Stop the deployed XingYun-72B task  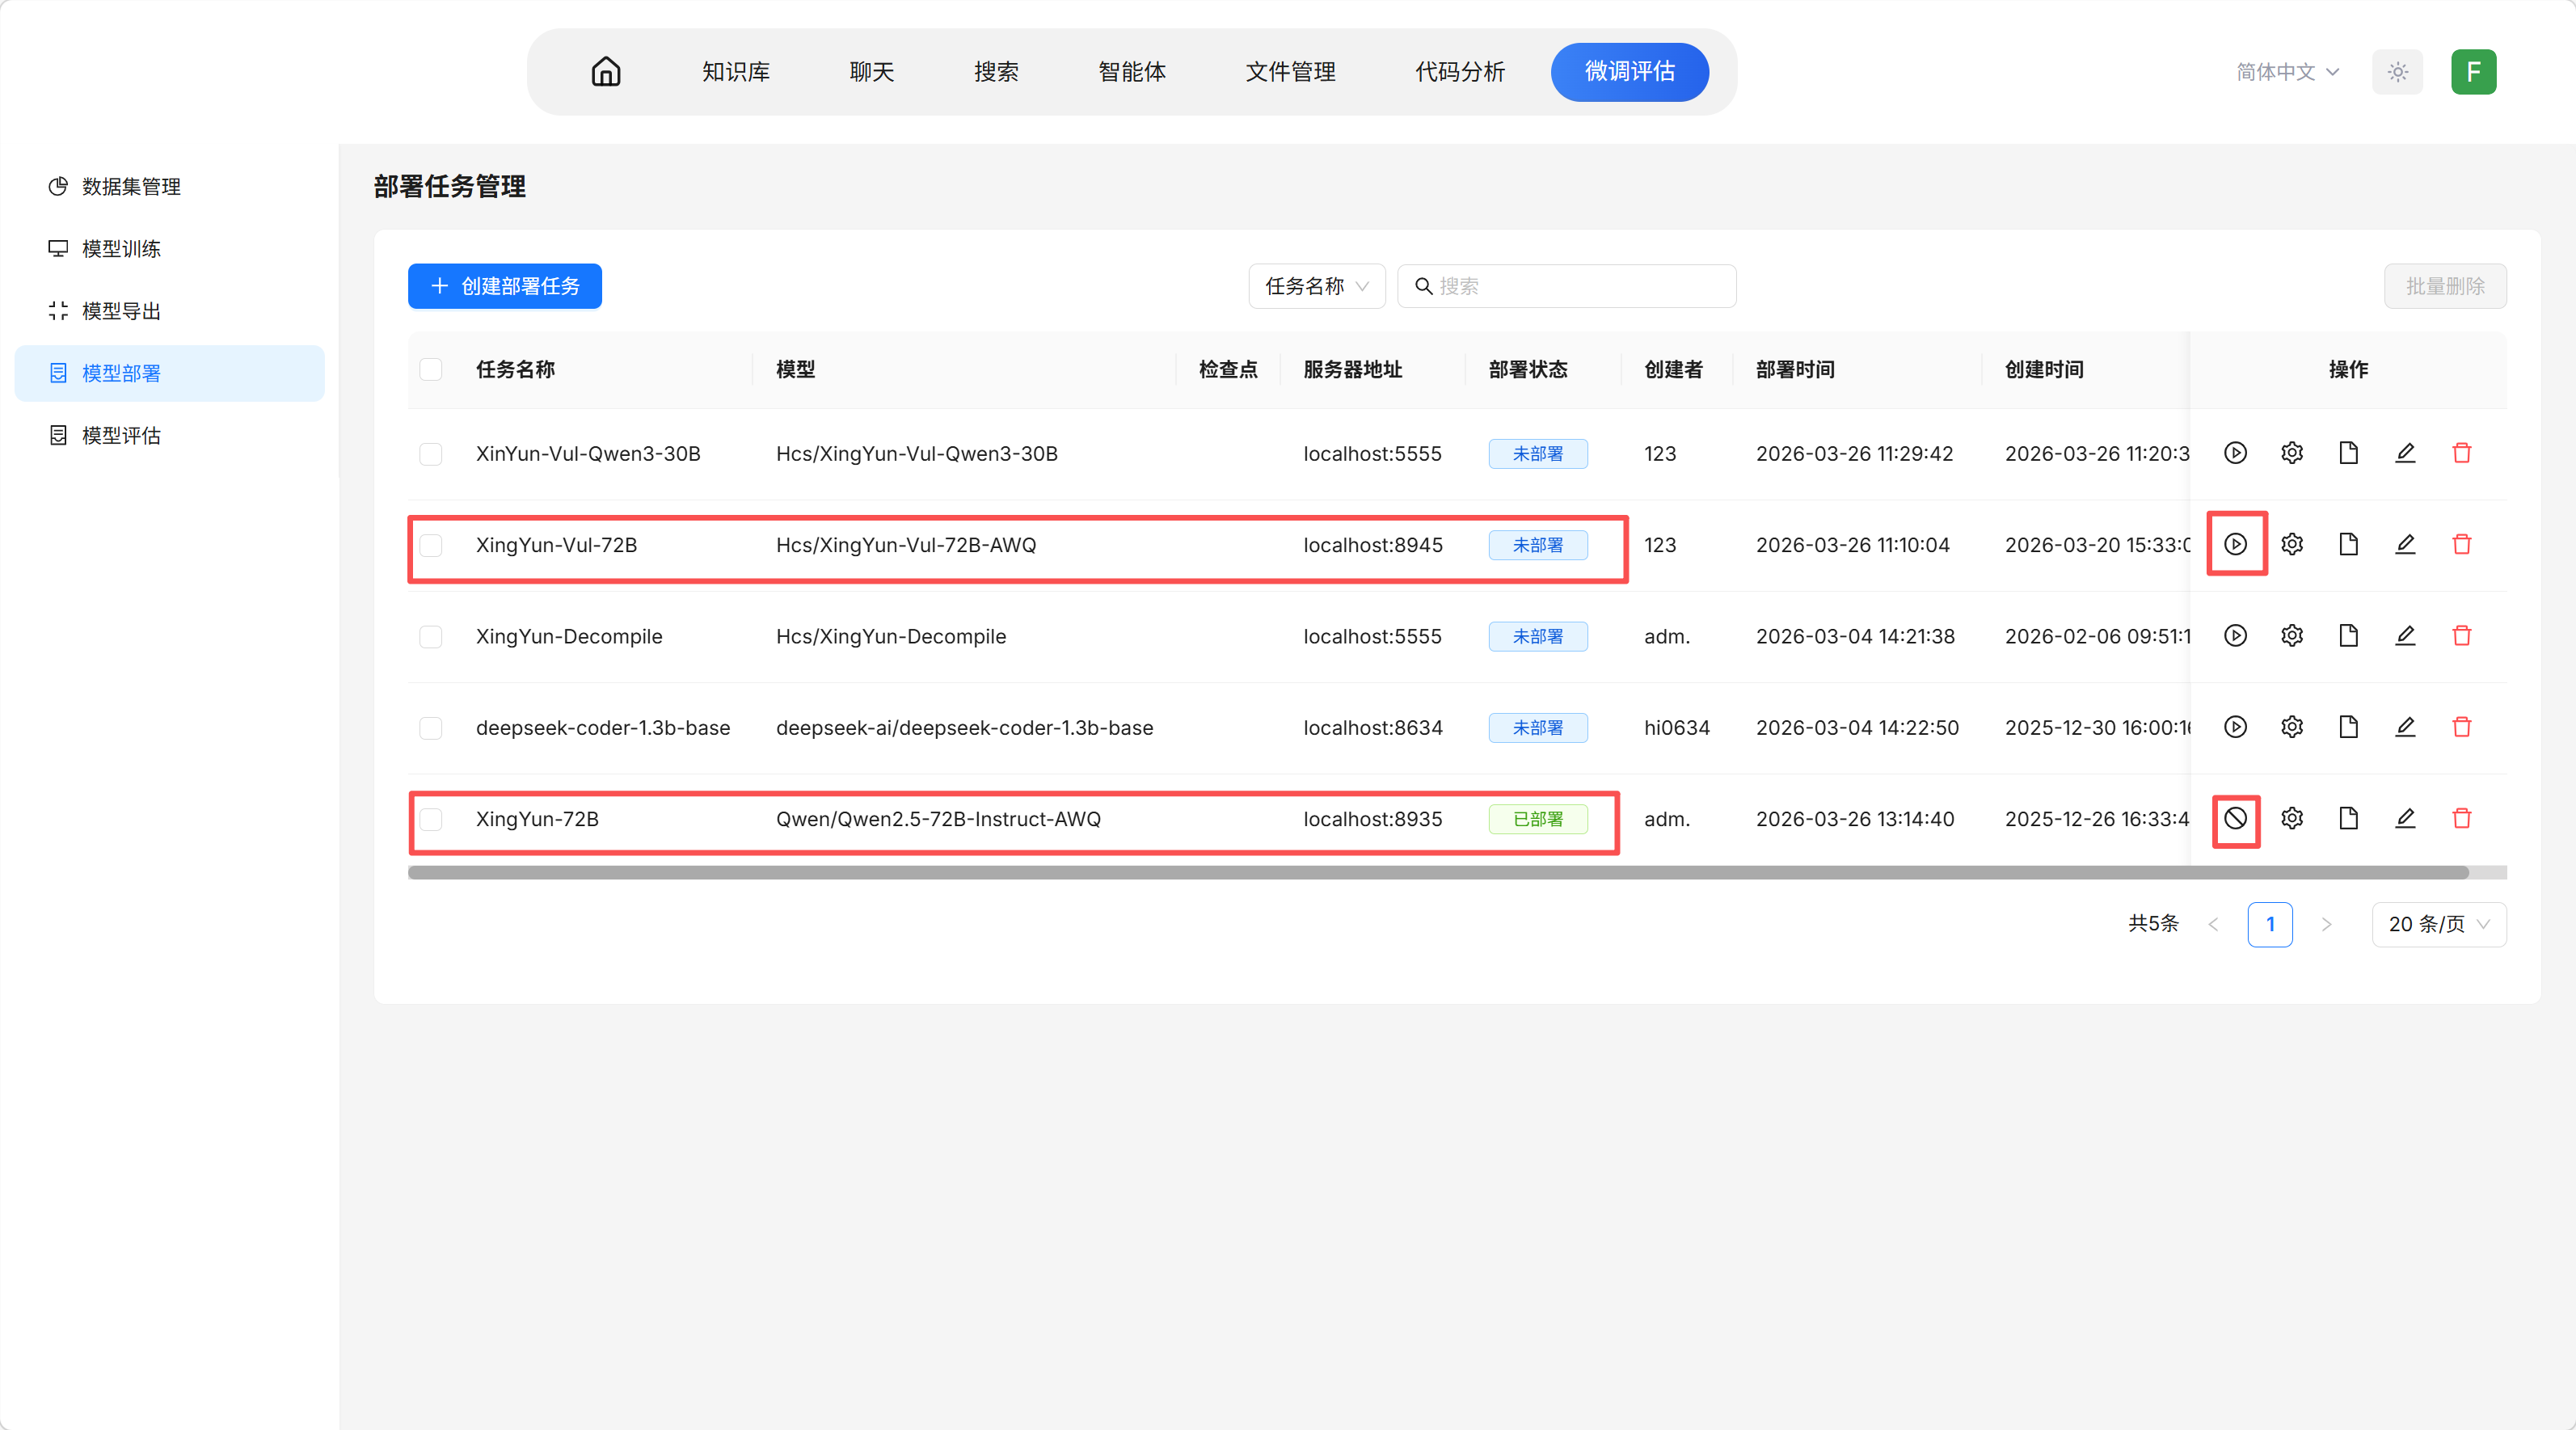[2236, 819]
